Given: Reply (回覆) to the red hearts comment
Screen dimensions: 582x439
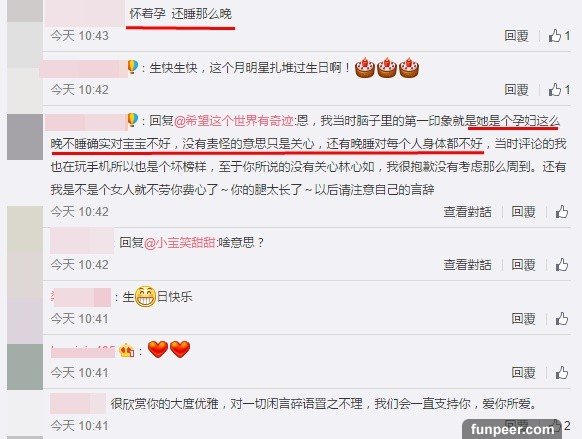Looking at the screenshot, I should pyautogui.click(x=523, y=373).
